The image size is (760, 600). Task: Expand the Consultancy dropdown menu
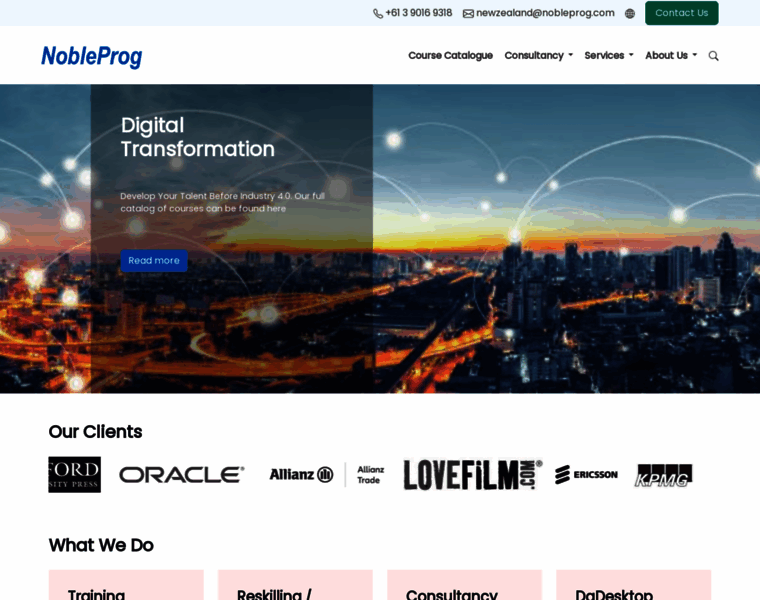pos(538,56)
